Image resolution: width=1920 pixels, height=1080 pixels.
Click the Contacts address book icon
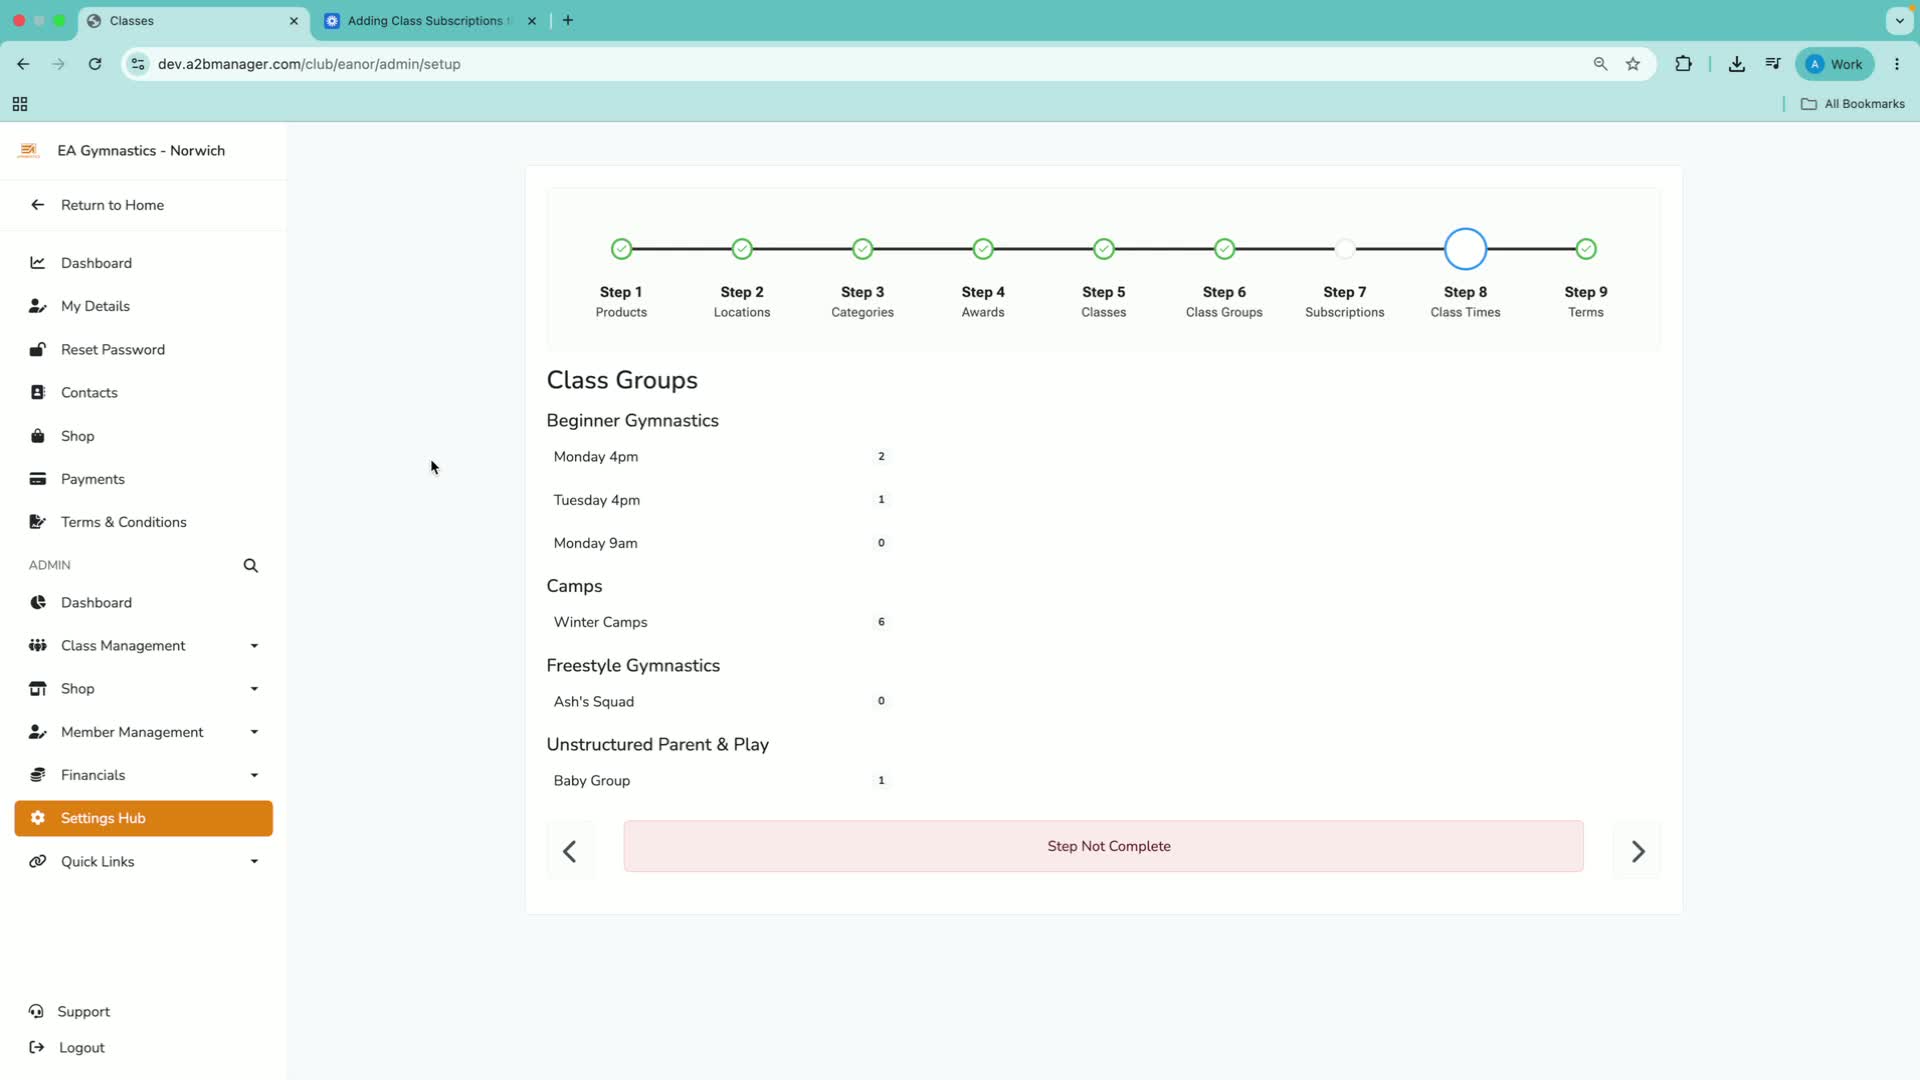(38, 392)
